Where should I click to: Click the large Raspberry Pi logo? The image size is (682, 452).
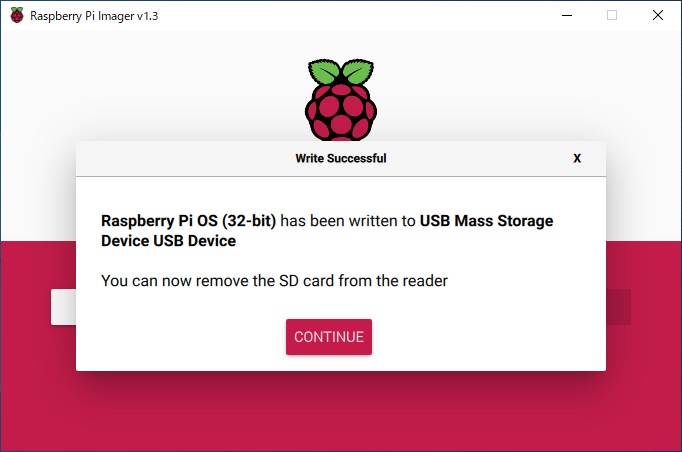(x=341, y=100)
